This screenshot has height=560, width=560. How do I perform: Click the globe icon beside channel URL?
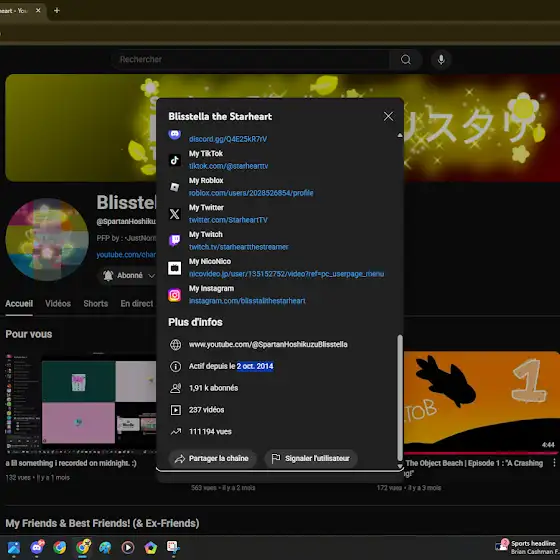click(x=175, y=345)
